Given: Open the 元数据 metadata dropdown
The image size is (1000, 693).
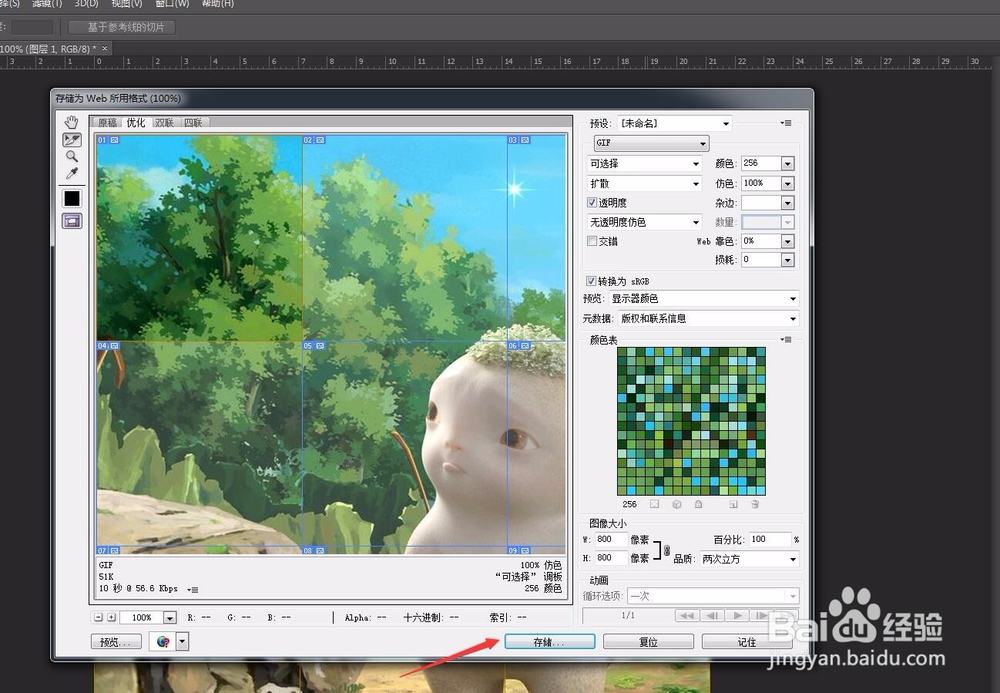Looking at the screenshot, I should coord(709,318).
